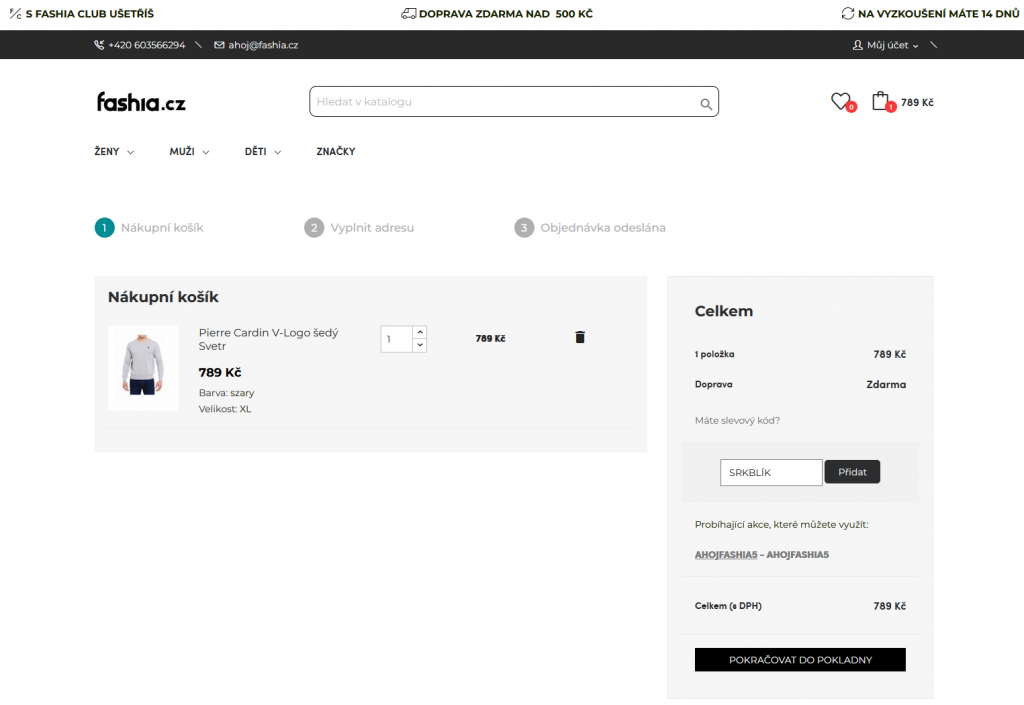Click the phone number +420 603566294

pos(147,45)
